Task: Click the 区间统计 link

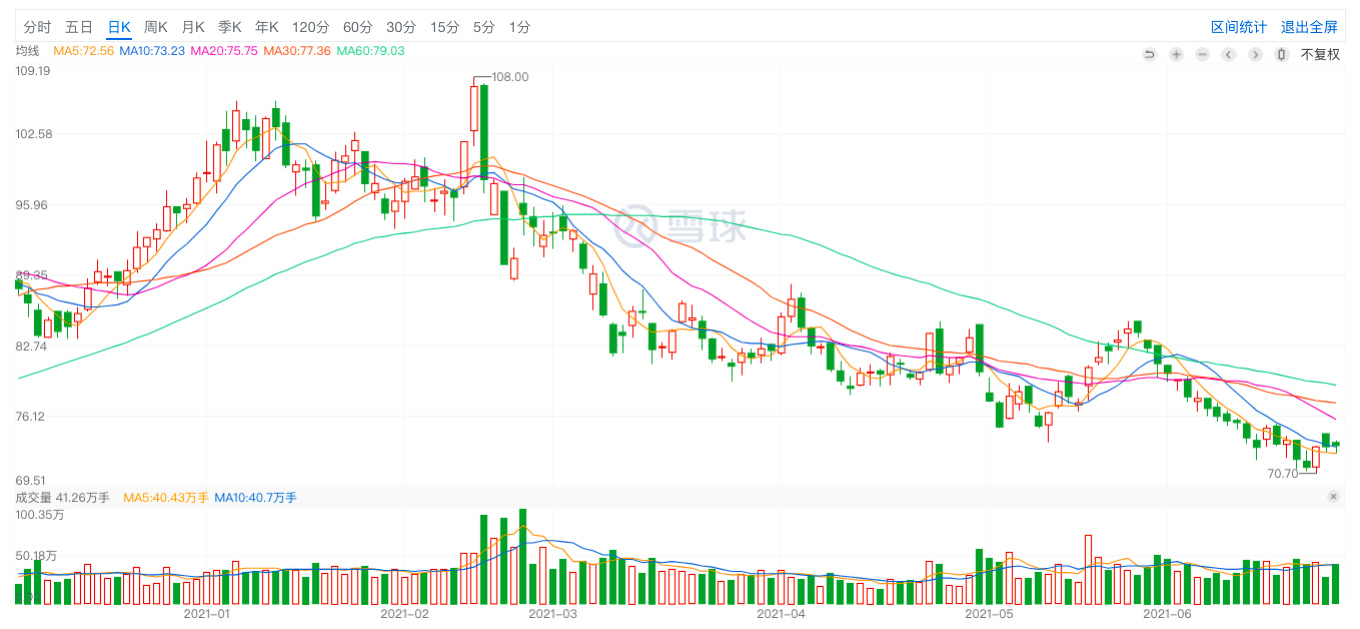Action: [x=1238, y=27]
